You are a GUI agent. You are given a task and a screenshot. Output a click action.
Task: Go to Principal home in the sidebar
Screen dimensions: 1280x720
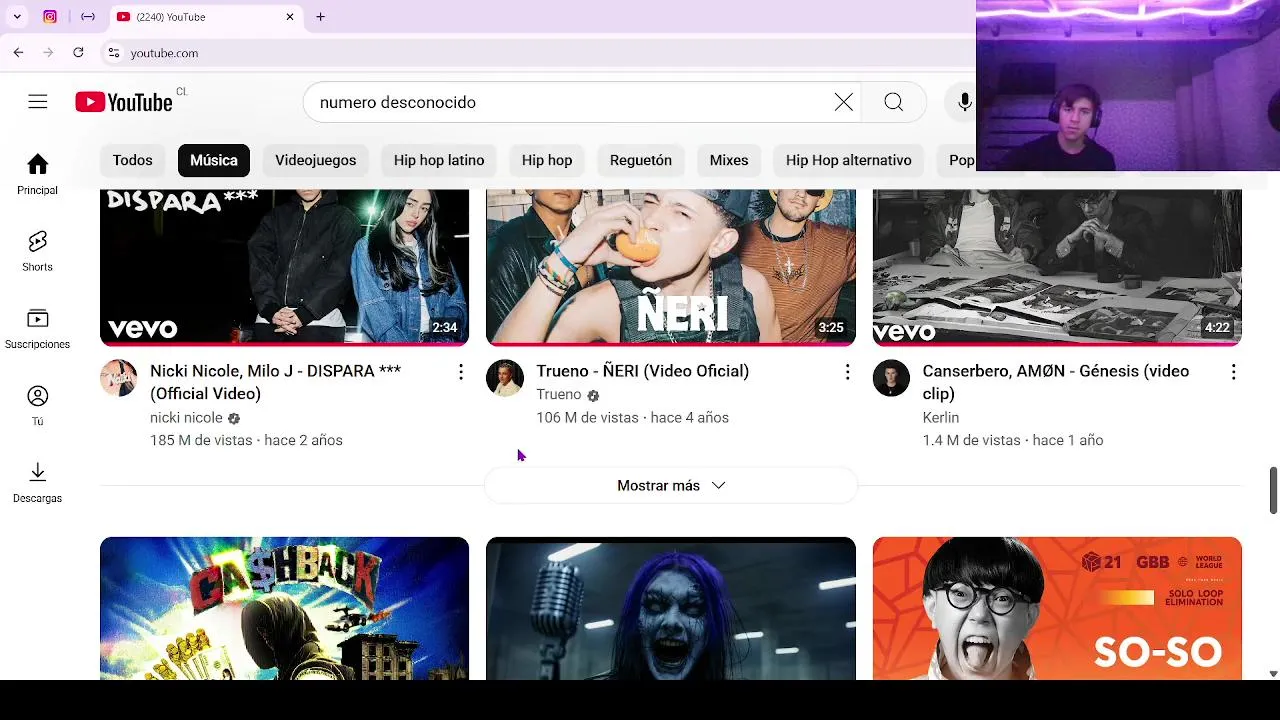(38, 174)
